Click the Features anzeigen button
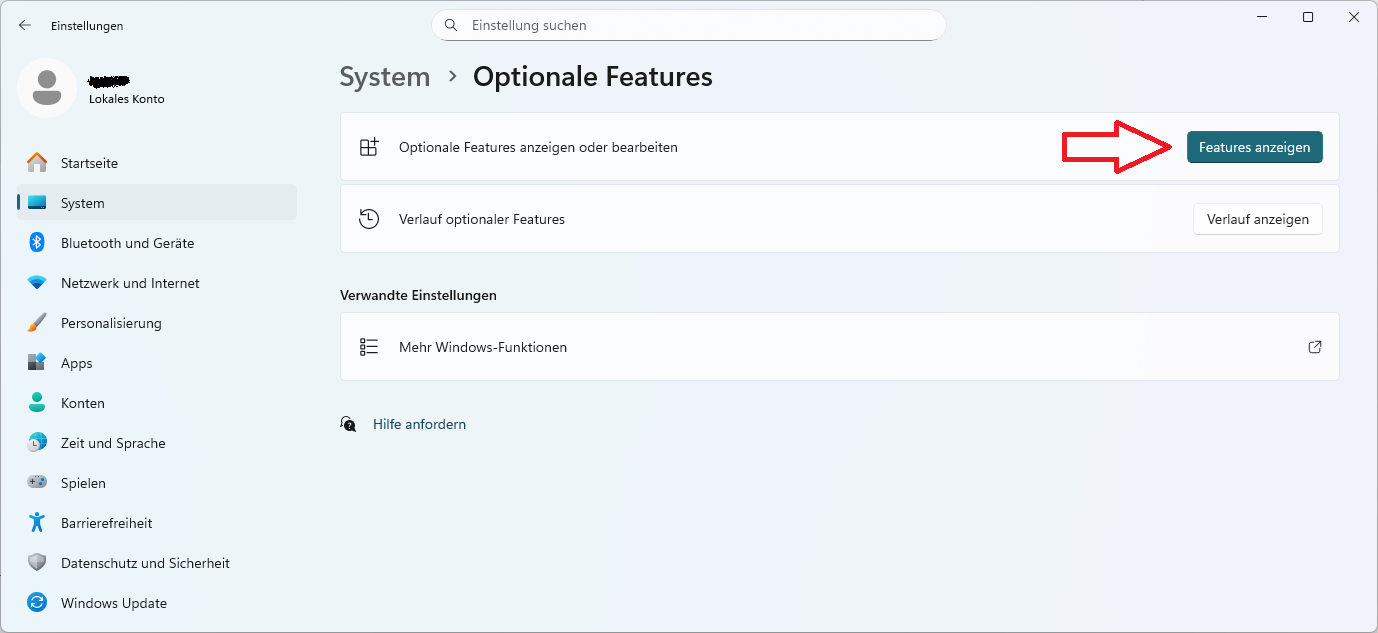 click(1254, 146)
